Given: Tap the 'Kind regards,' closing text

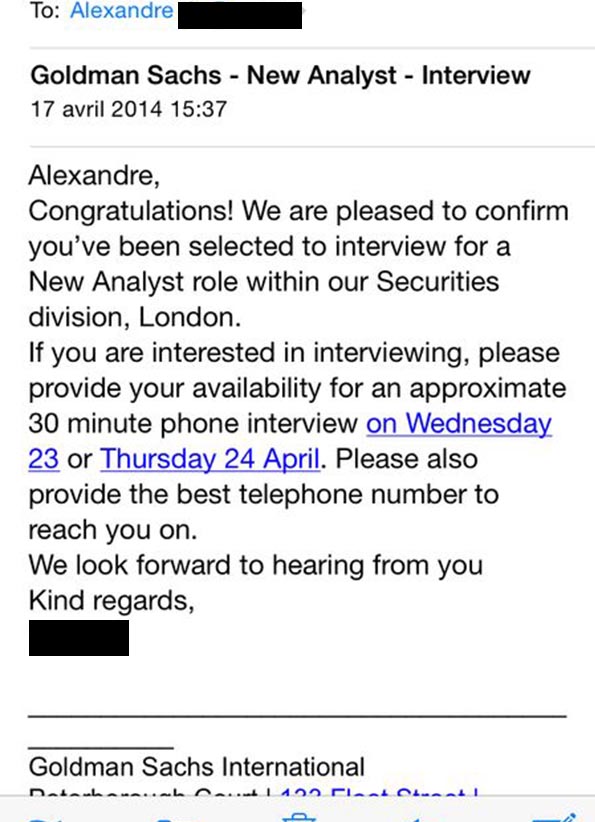Looking at the screenshot, I should pyautogui.click(x=112, y=600).
